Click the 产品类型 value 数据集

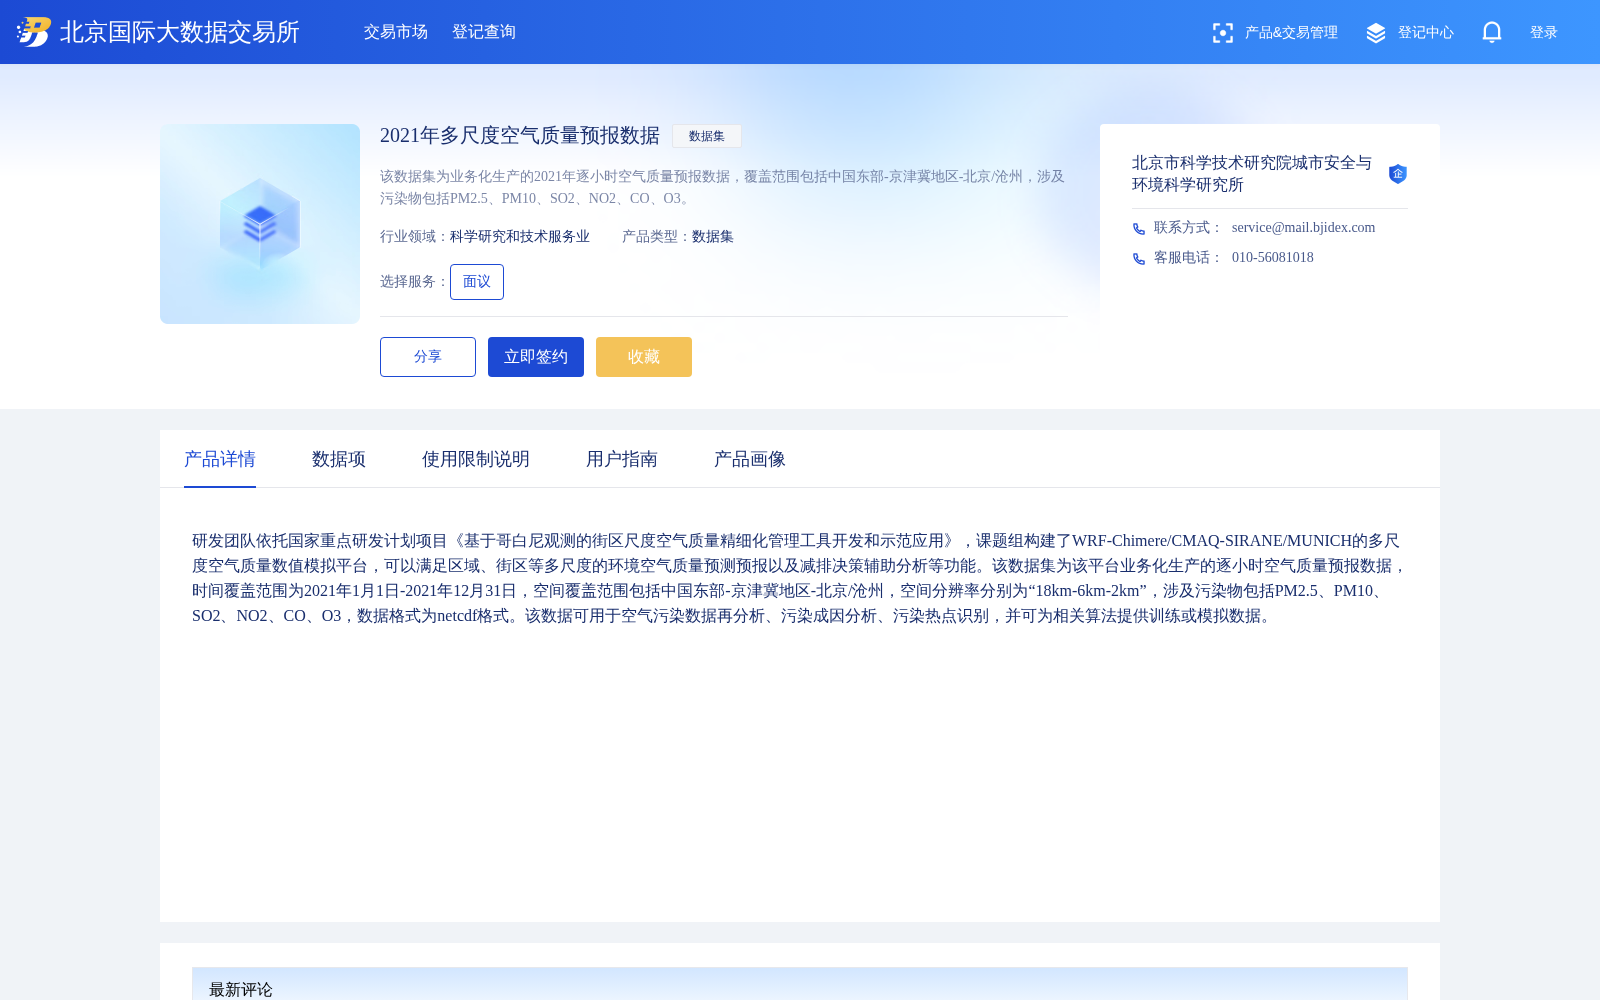[713, 237]
